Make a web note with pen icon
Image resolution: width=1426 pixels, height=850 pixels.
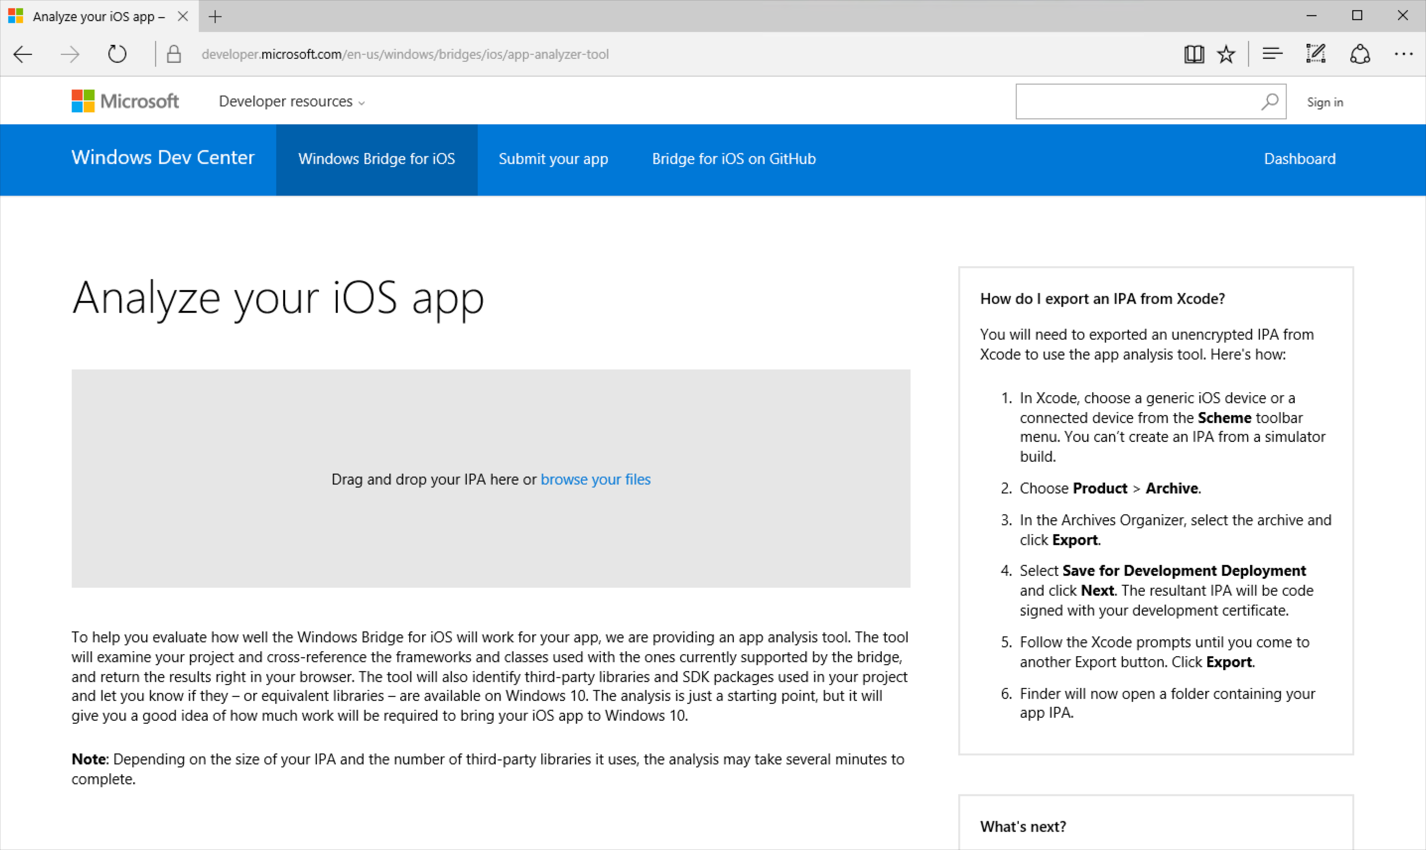(1316, 54)
